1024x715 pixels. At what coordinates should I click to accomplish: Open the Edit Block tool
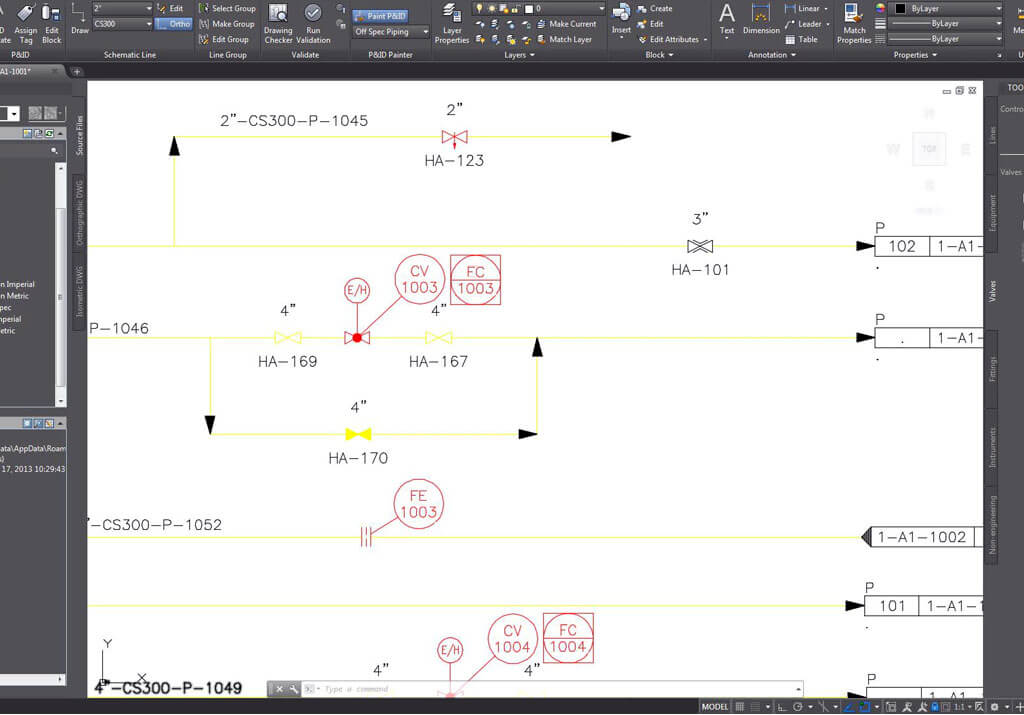pos(52,24)
